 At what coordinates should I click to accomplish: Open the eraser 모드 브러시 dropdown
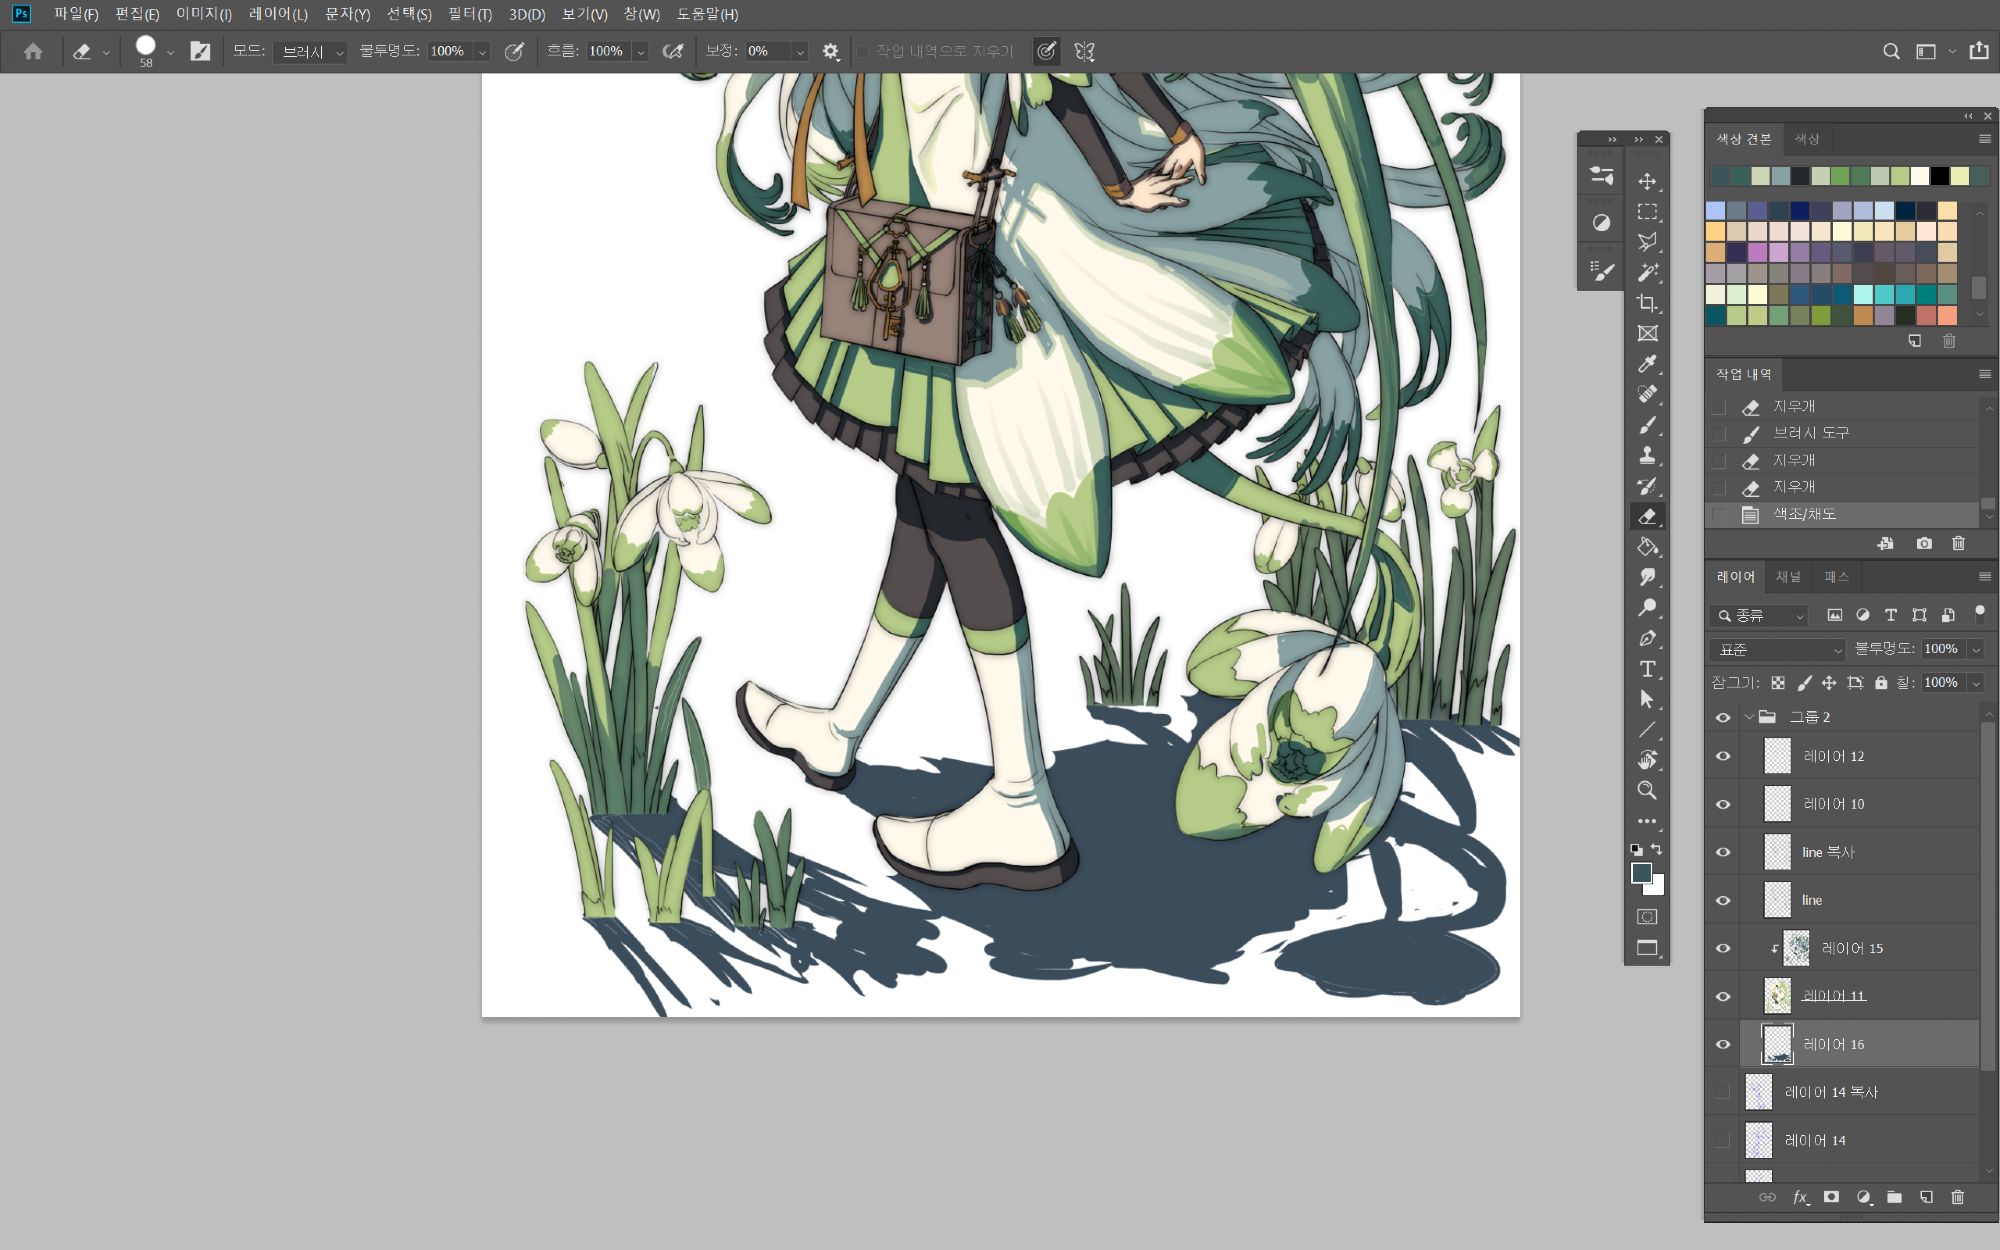(x=311, y=52)
